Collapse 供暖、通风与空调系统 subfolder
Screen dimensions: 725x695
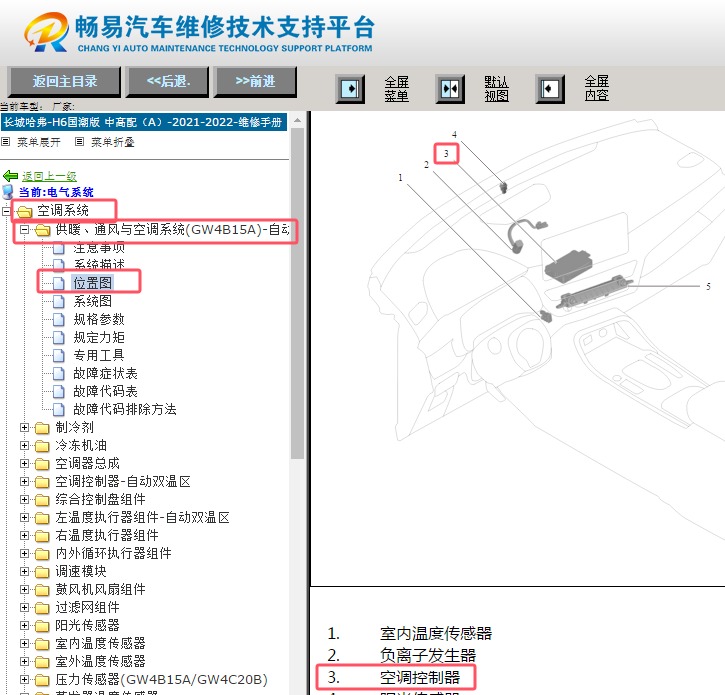25,230
